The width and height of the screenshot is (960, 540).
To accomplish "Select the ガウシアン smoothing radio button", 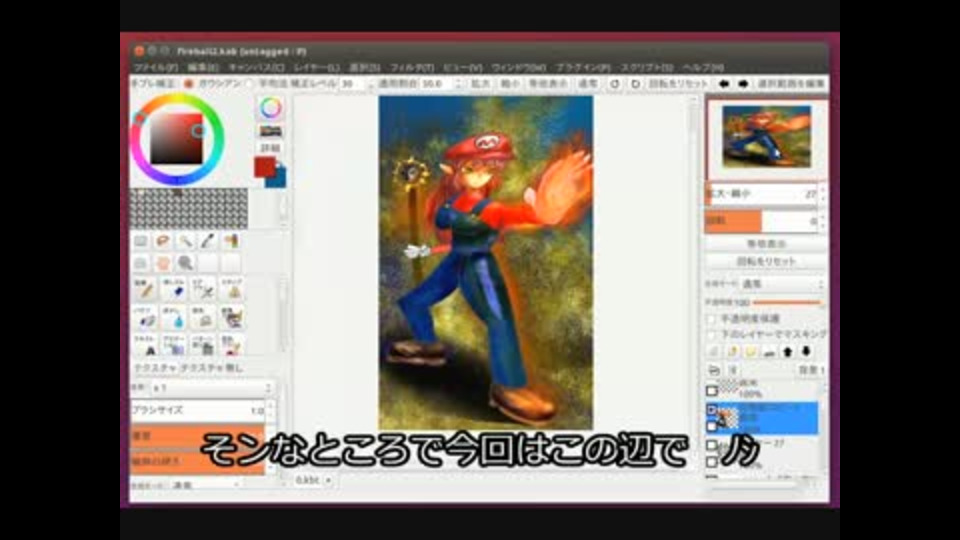I will pyautogui.click(x=189, y=84).
